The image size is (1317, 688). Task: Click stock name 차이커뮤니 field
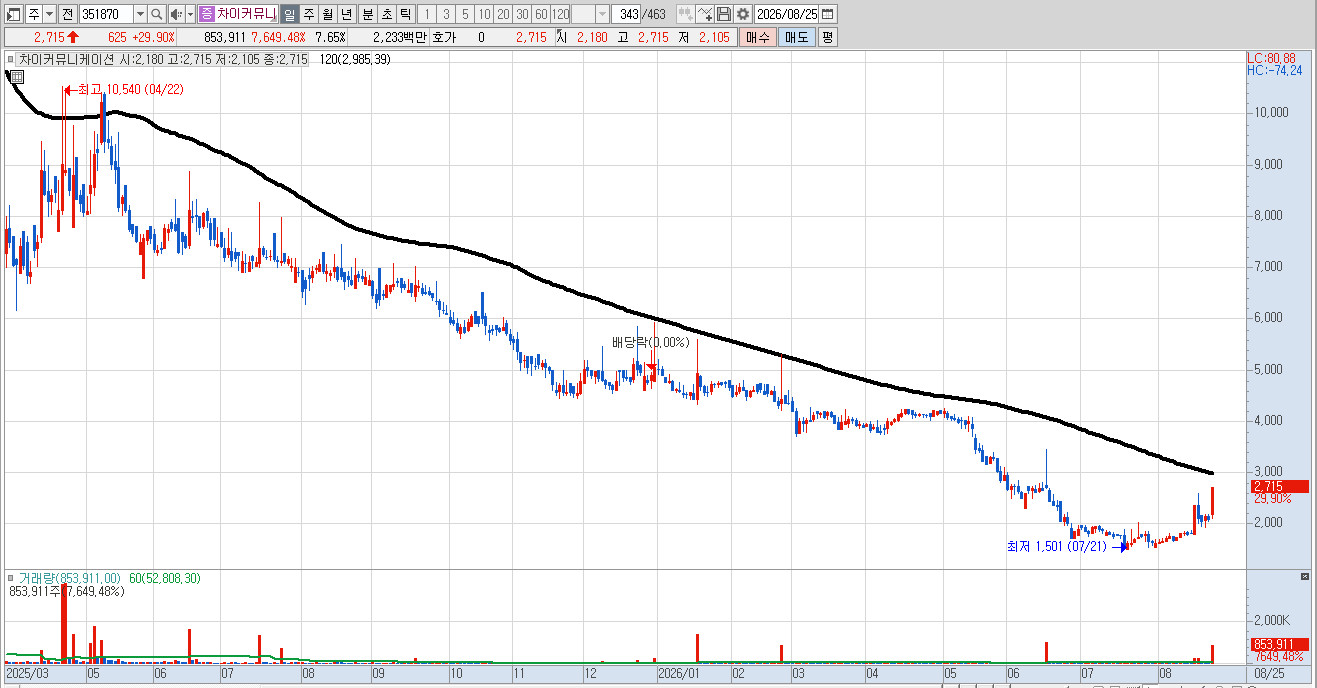click(246, 14)
